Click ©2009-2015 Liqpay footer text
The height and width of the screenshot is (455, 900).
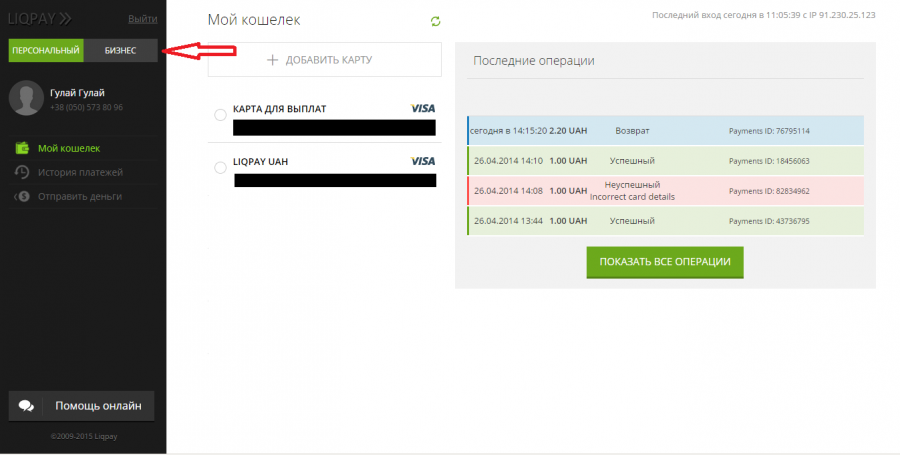click(84, 437)
